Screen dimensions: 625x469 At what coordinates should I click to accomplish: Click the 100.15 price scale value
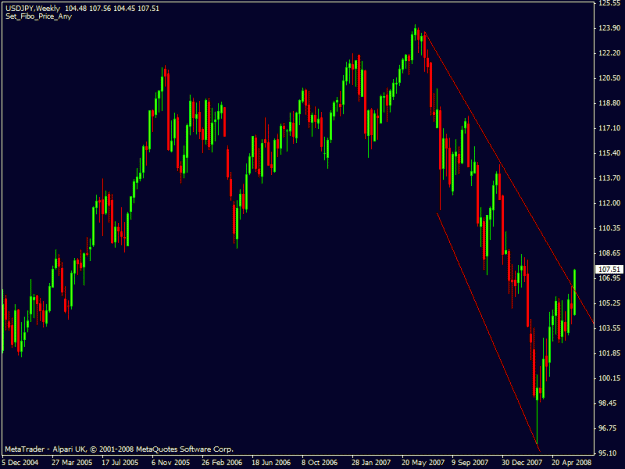pyautogui.click(x=609, y=378)
